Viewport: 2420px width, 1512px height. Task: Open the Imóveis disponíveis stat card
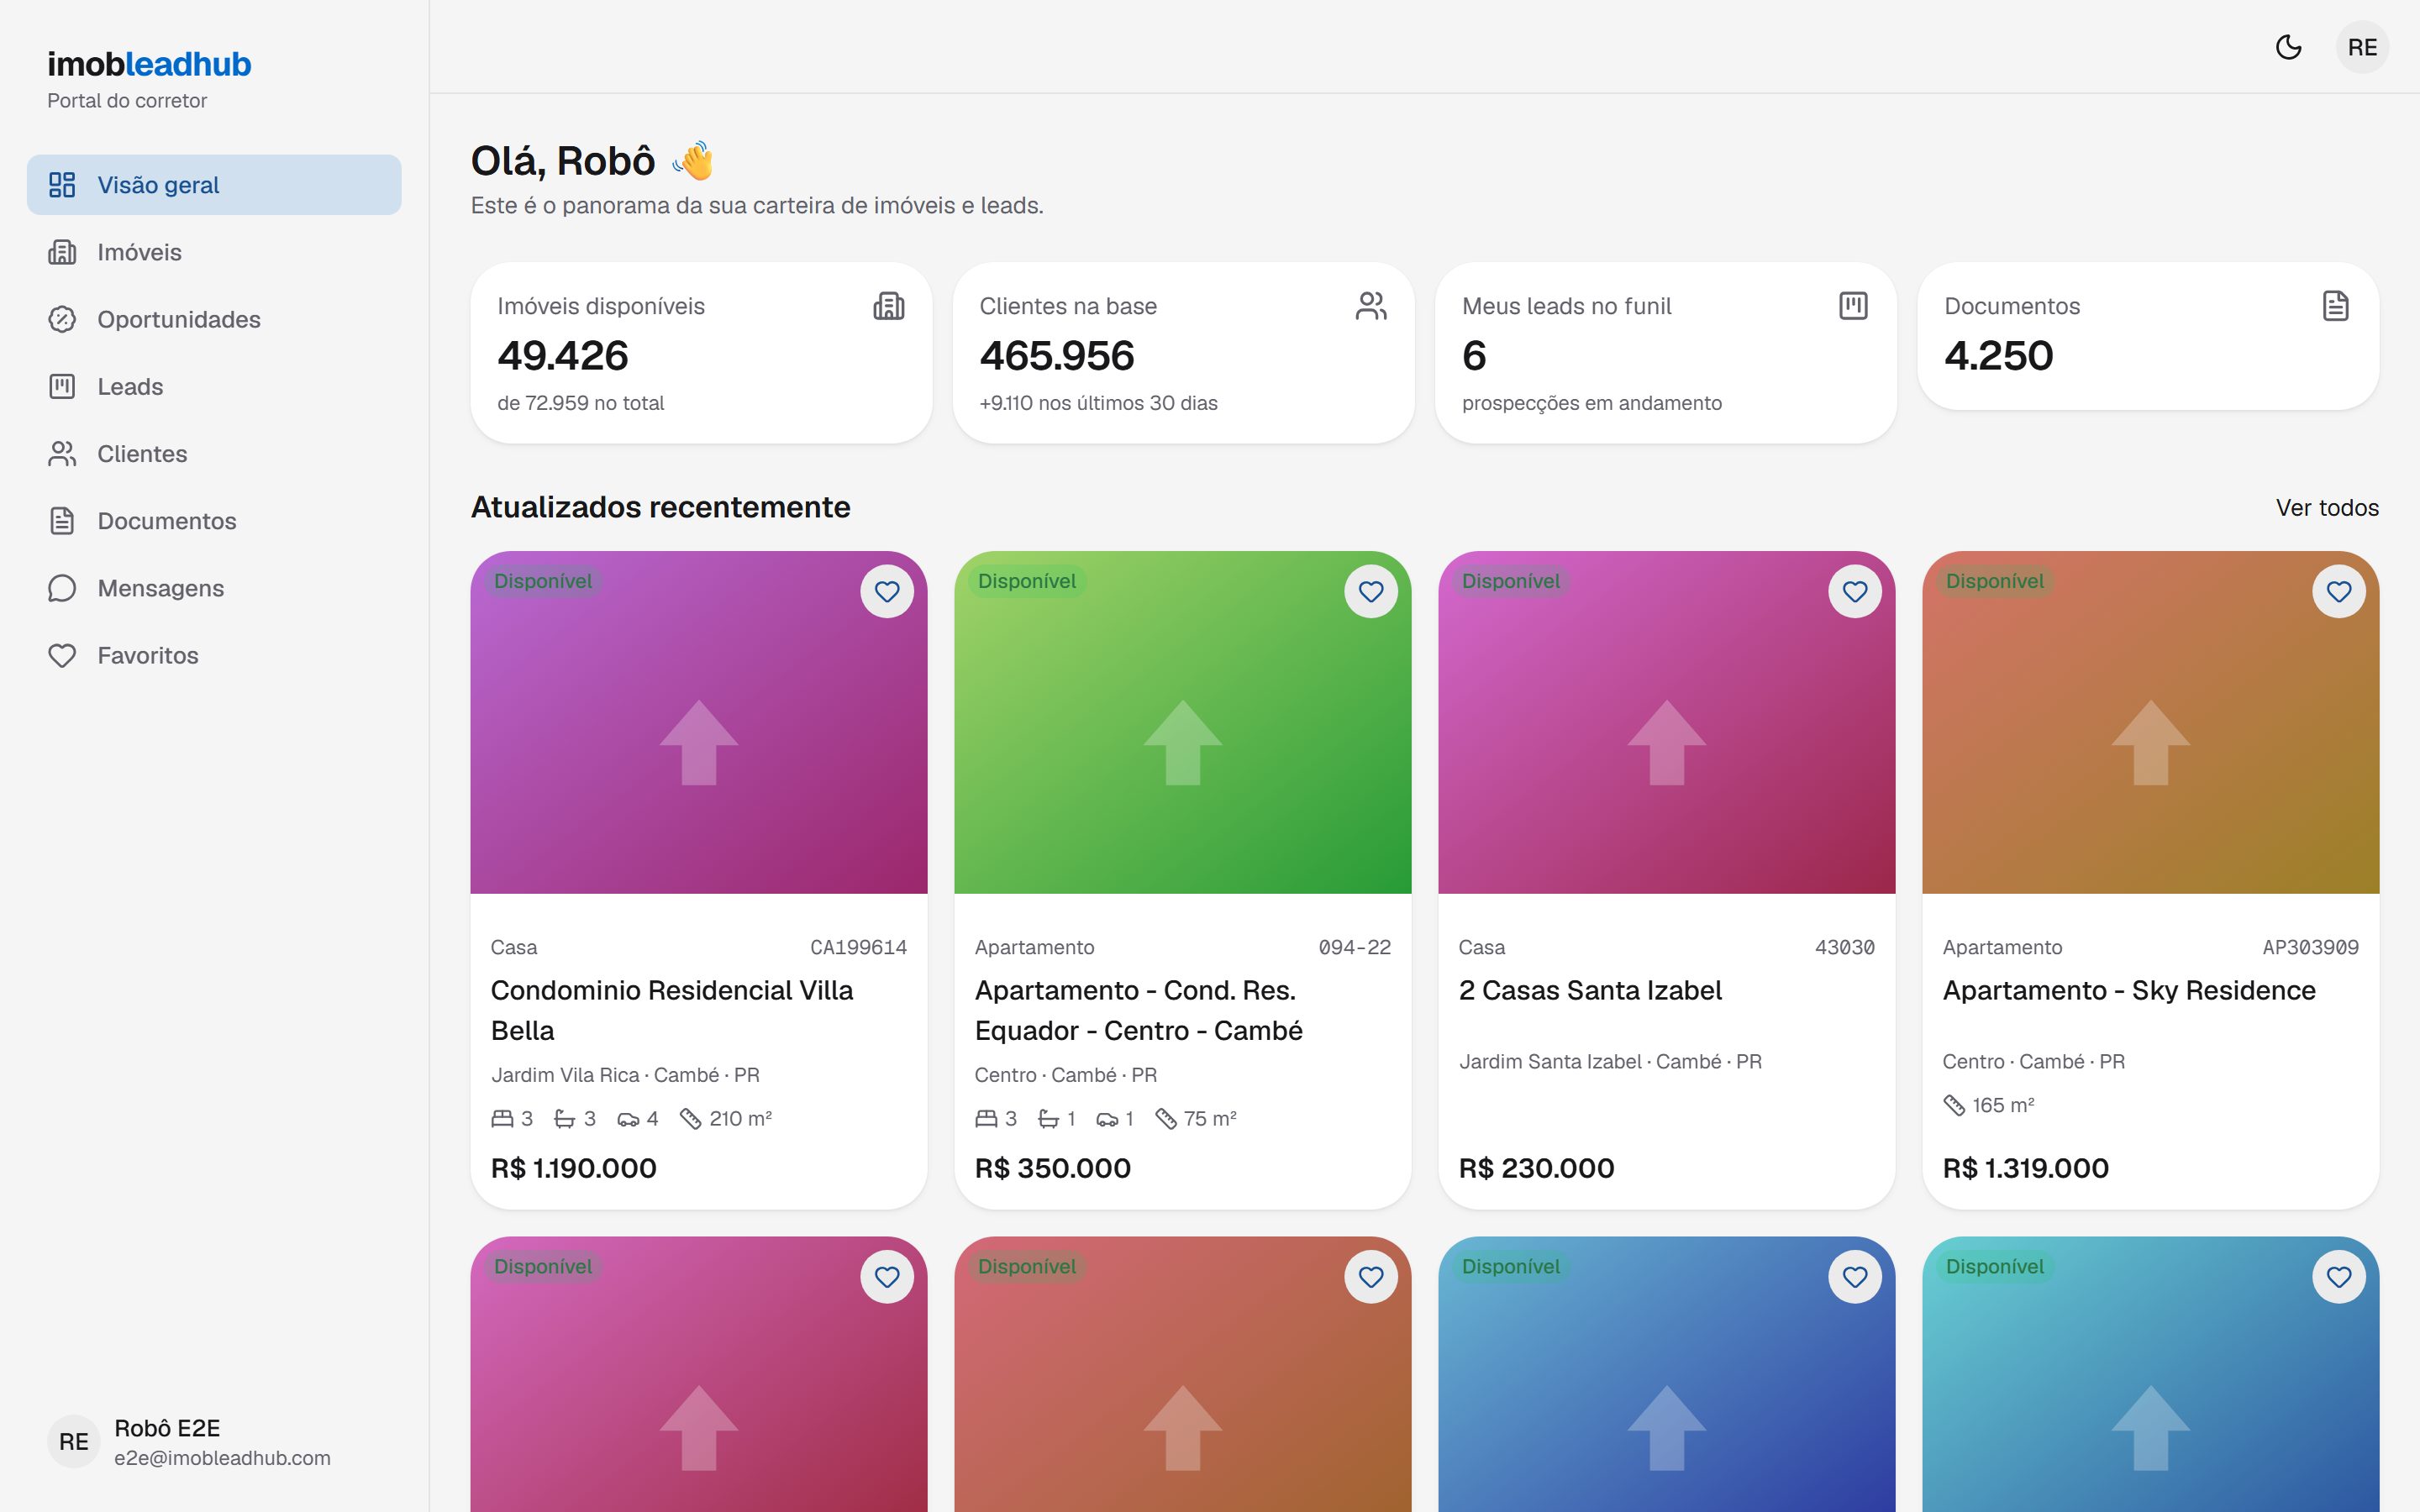point(701,352)
